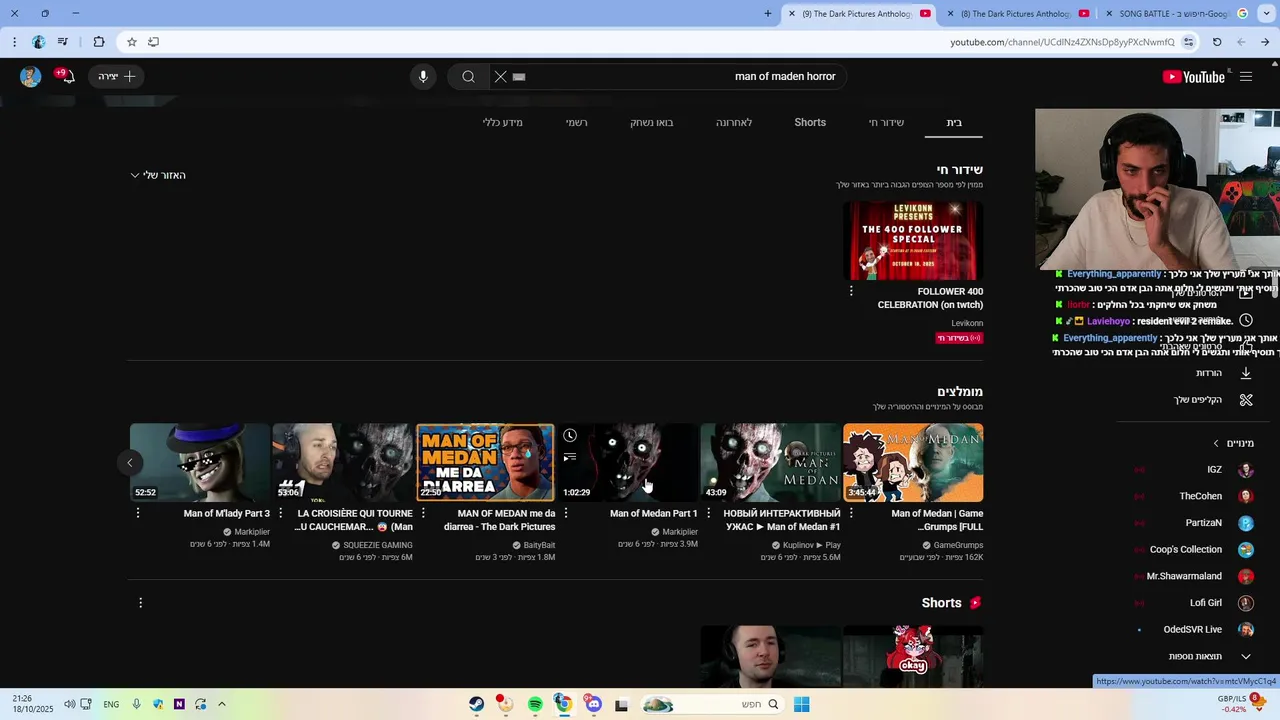Open the OdedSVR Live subscription
Image resolution: width=1280 pixels, height=720 pixels.
1195,630
